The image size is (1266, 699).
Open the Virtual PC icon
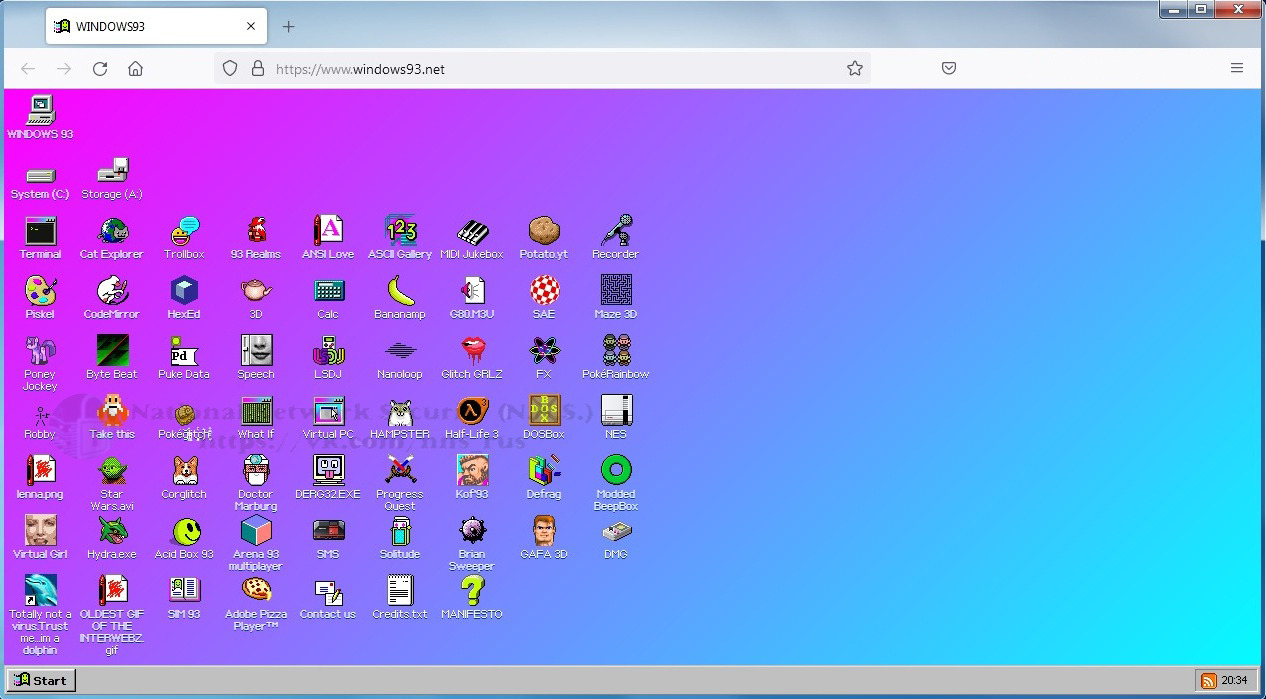328,411
